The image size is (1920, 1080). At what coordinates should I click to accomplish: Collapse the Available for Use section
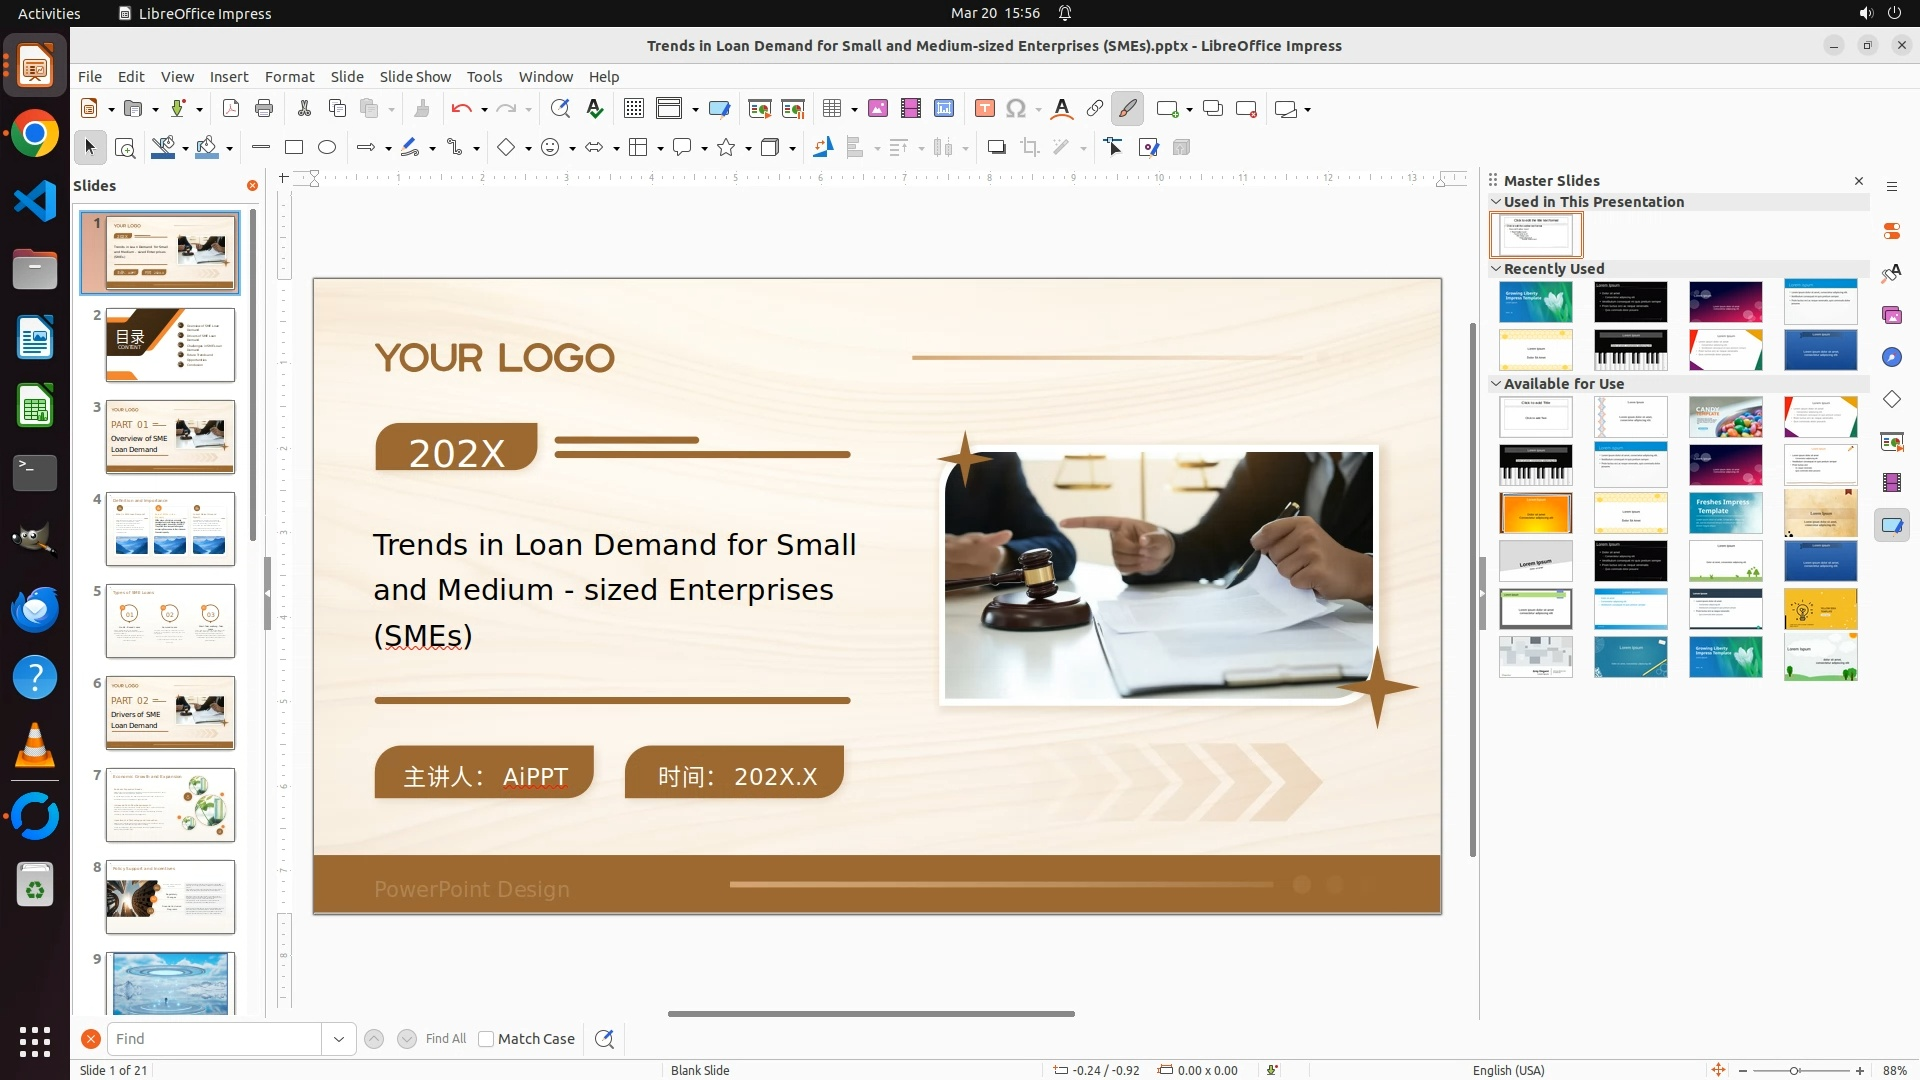point(1497,384)
